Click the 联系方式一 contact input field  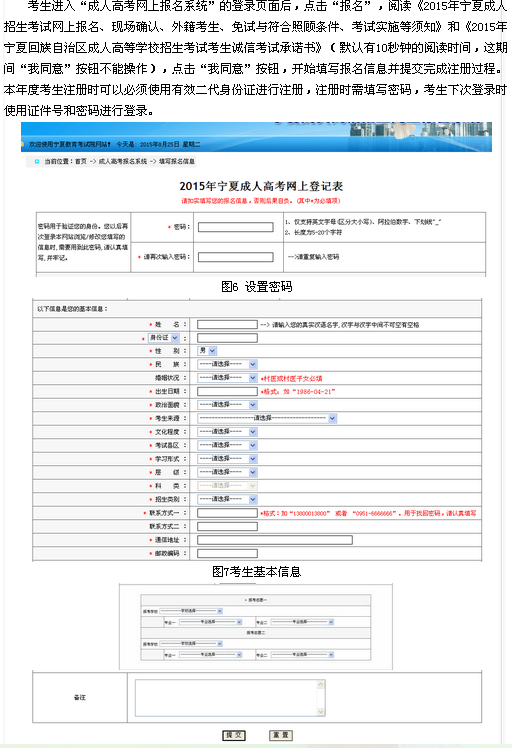tap(227, 513)
